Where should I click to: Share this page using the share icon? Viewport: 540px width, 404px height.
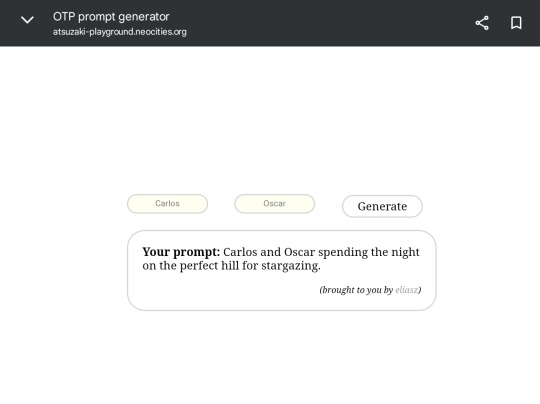[x=482, y=23]
